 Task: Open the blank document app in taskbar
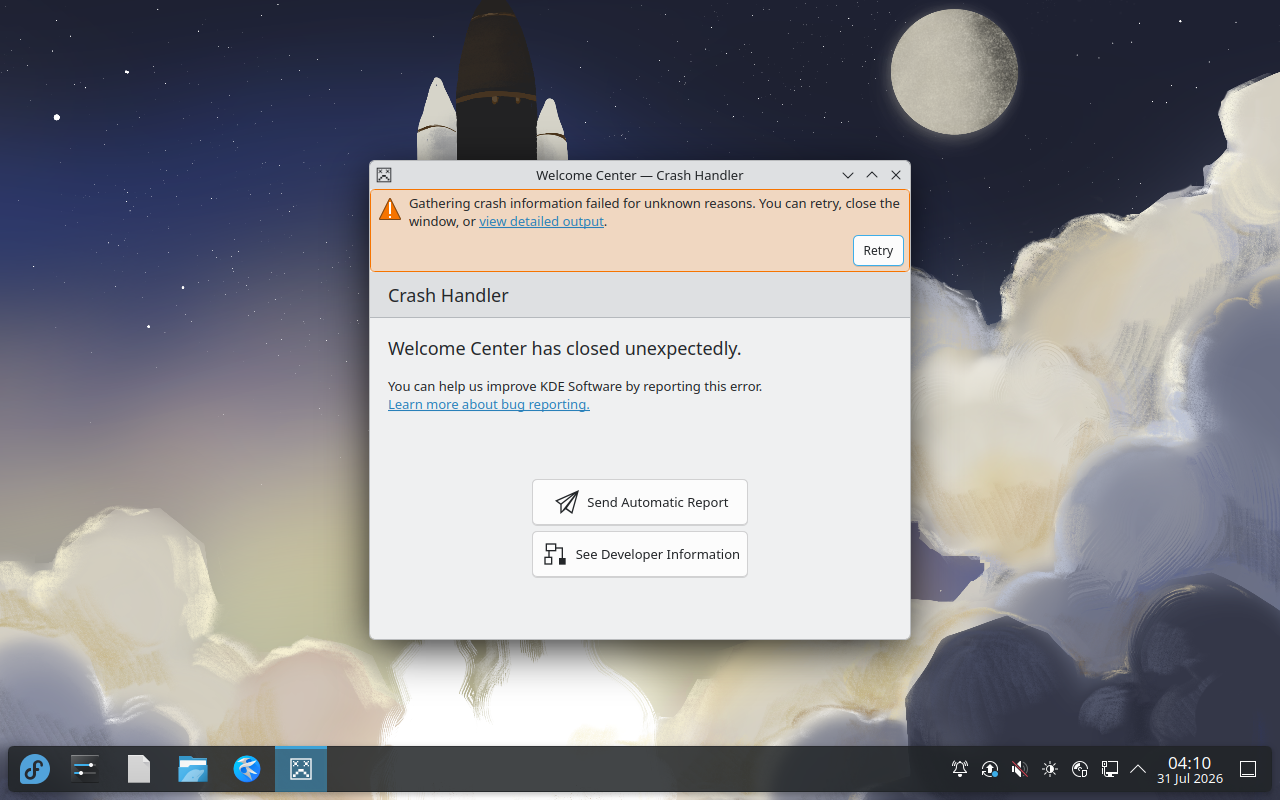tap(139, 769)
